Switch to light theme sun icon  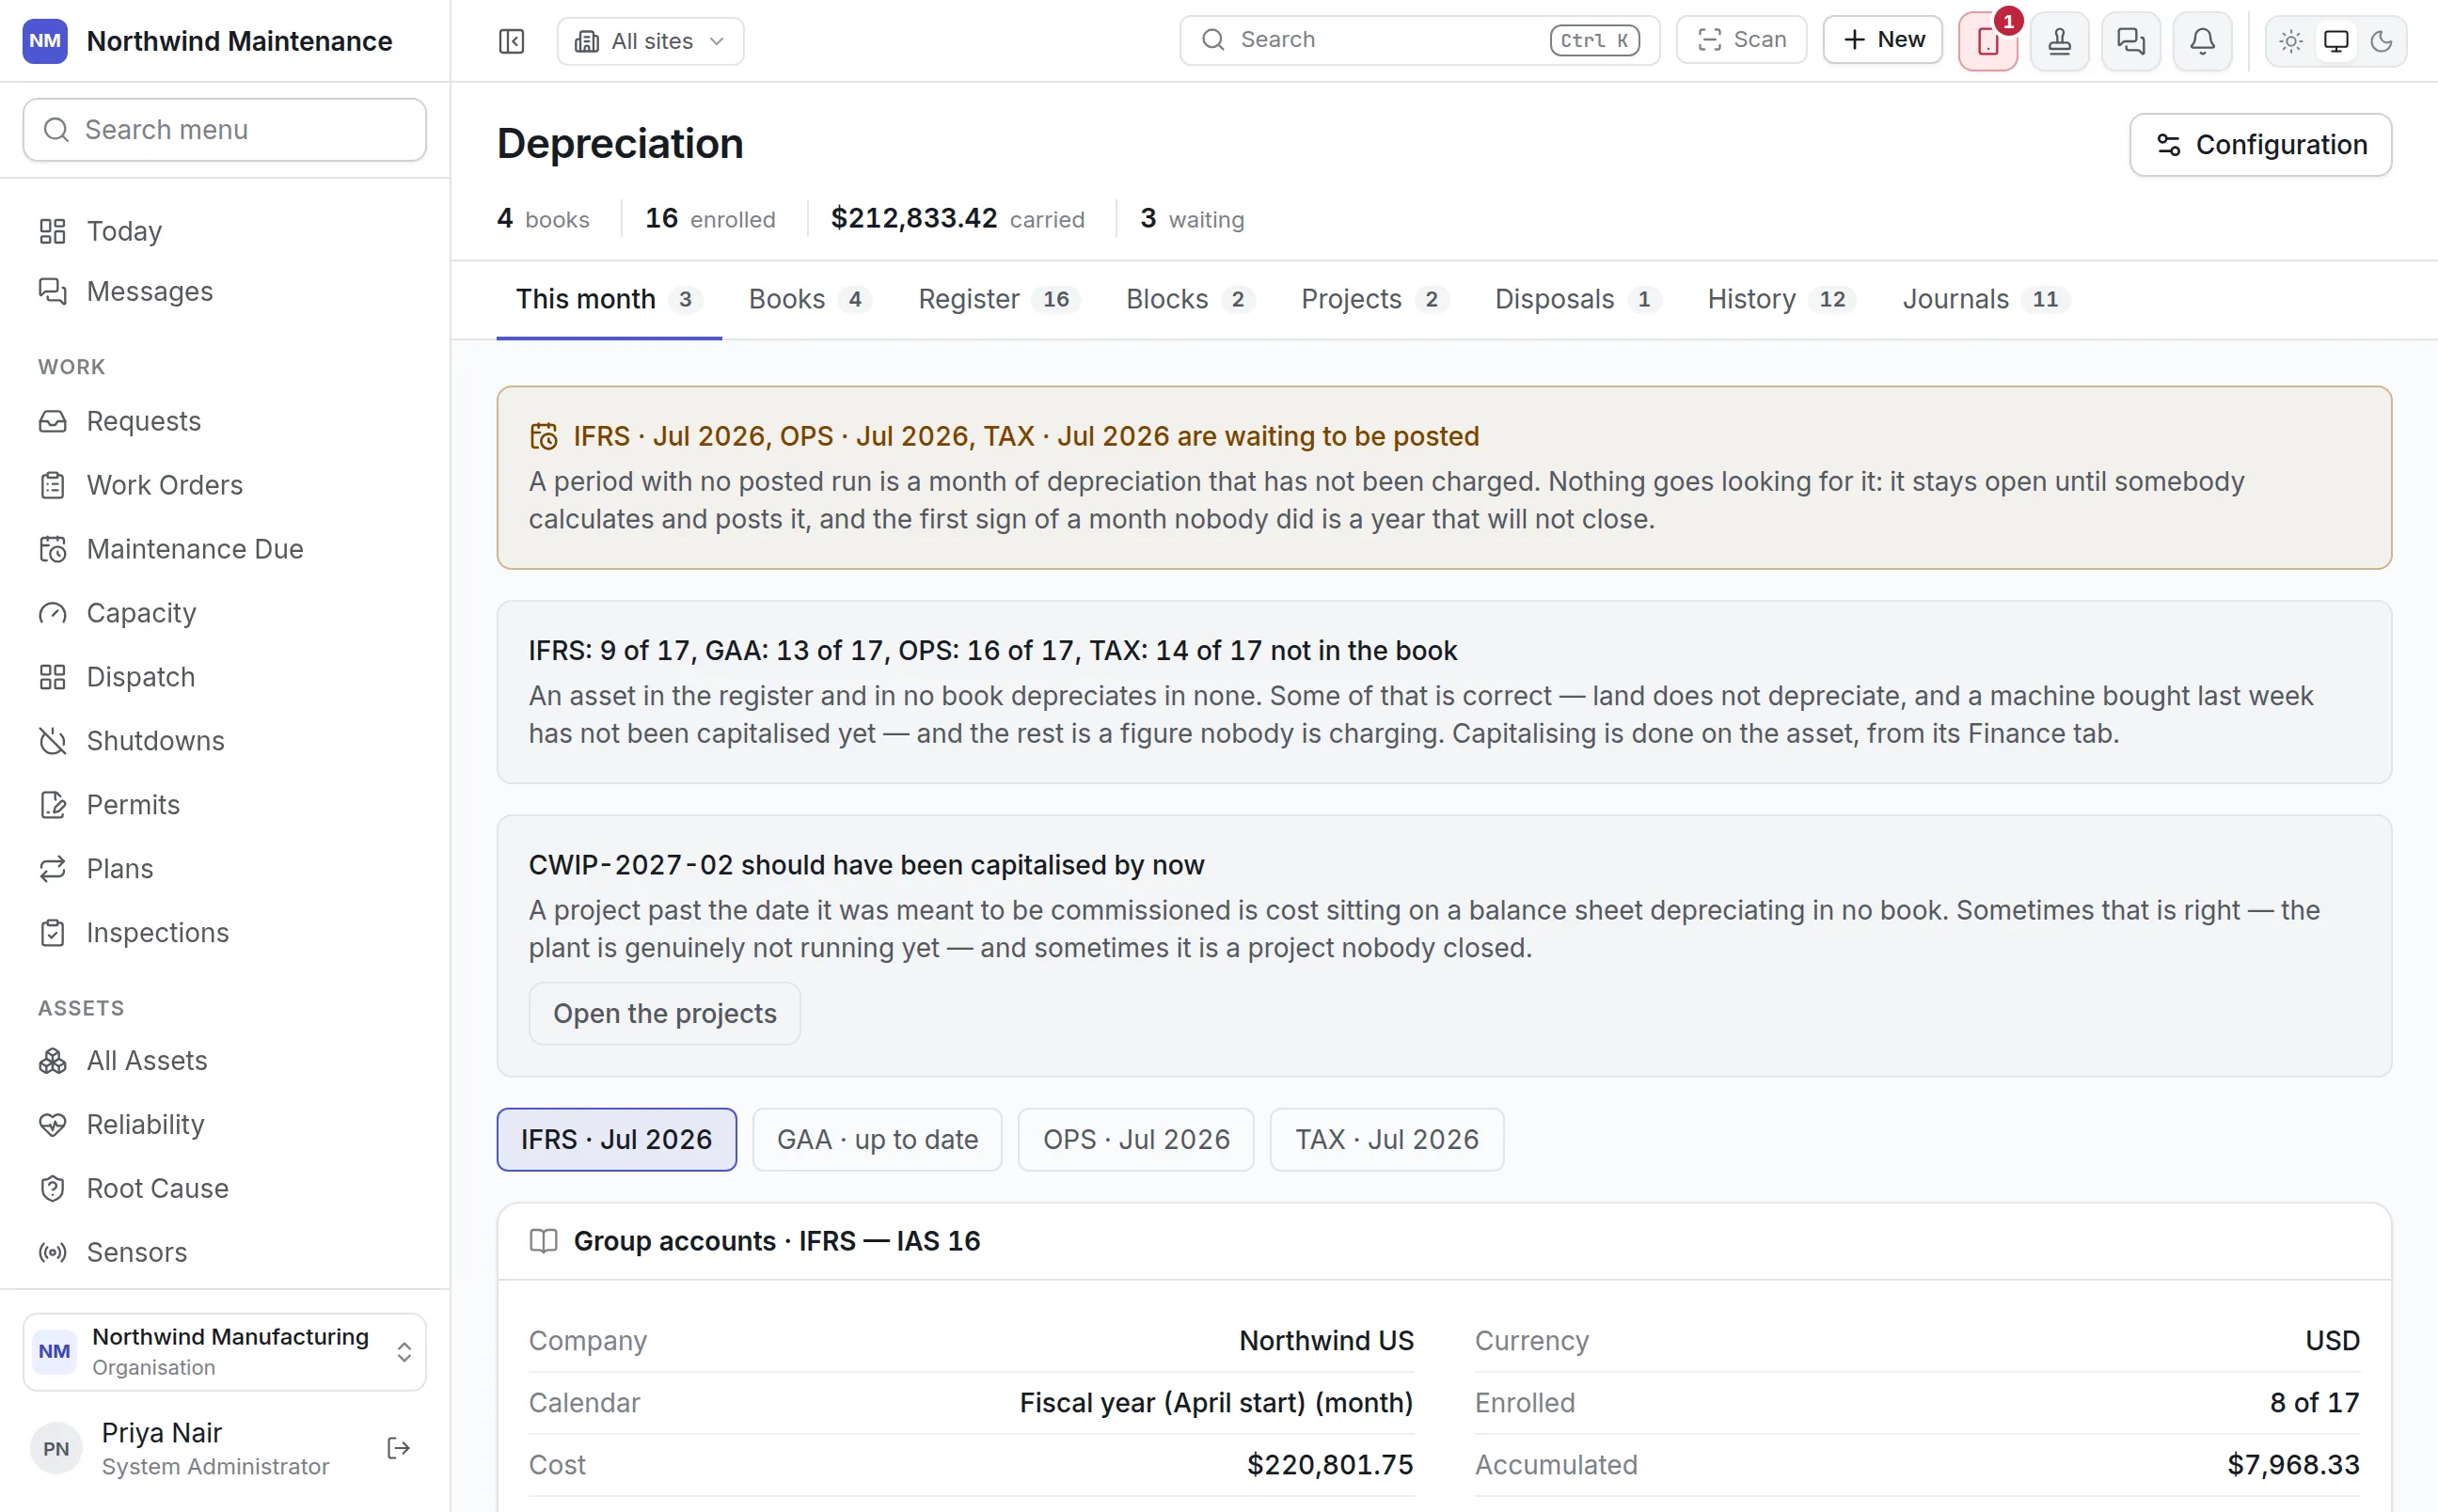coord(2290,41)
